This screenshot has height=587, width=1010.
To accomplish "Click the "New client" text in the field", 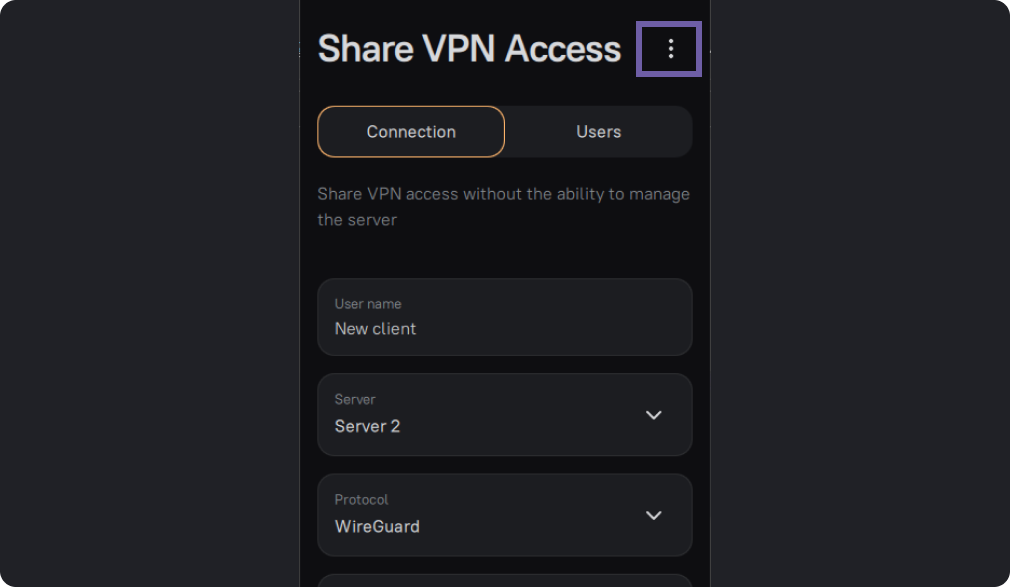I will click(x=375, y=328).
